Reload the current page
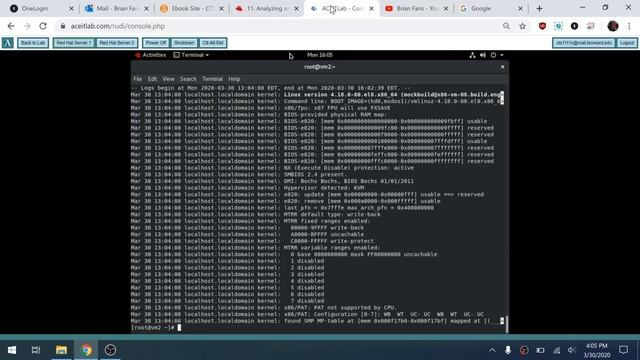640x360 pixels. pyautogui.click(x=43, y=26)
